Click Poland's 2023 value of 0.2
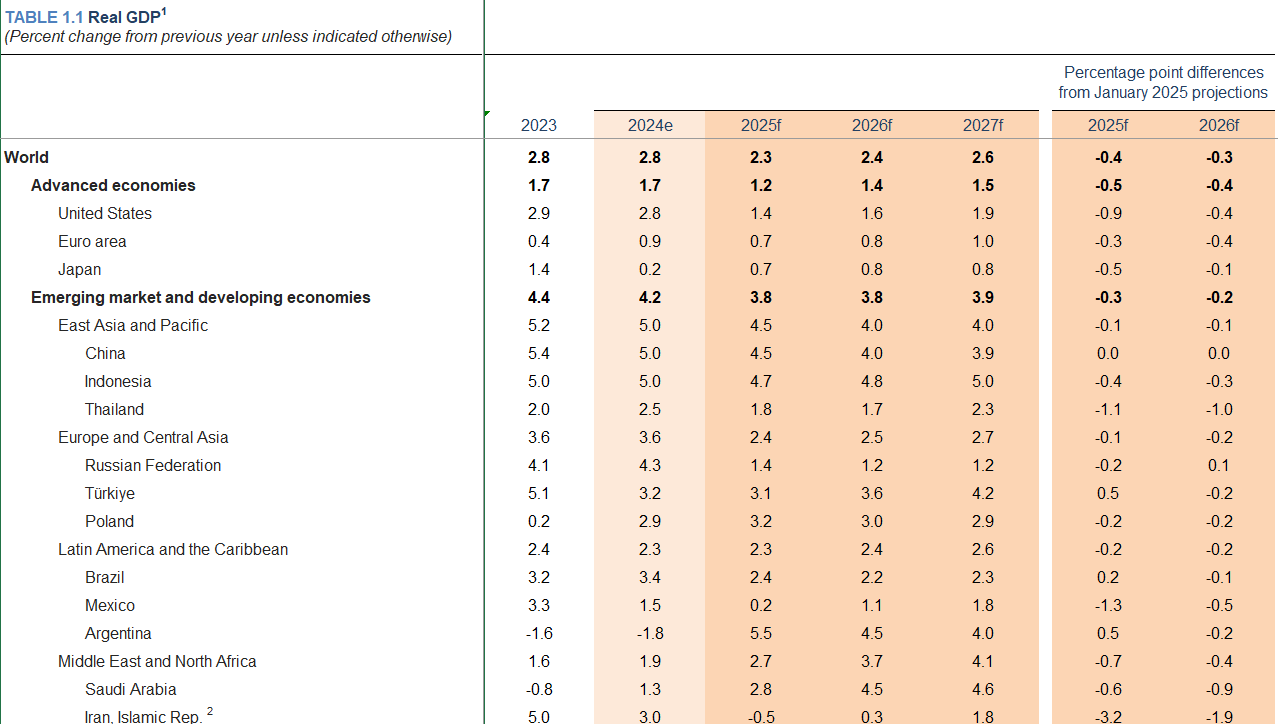The image size is (1278, 724). (x=538, y=521)
